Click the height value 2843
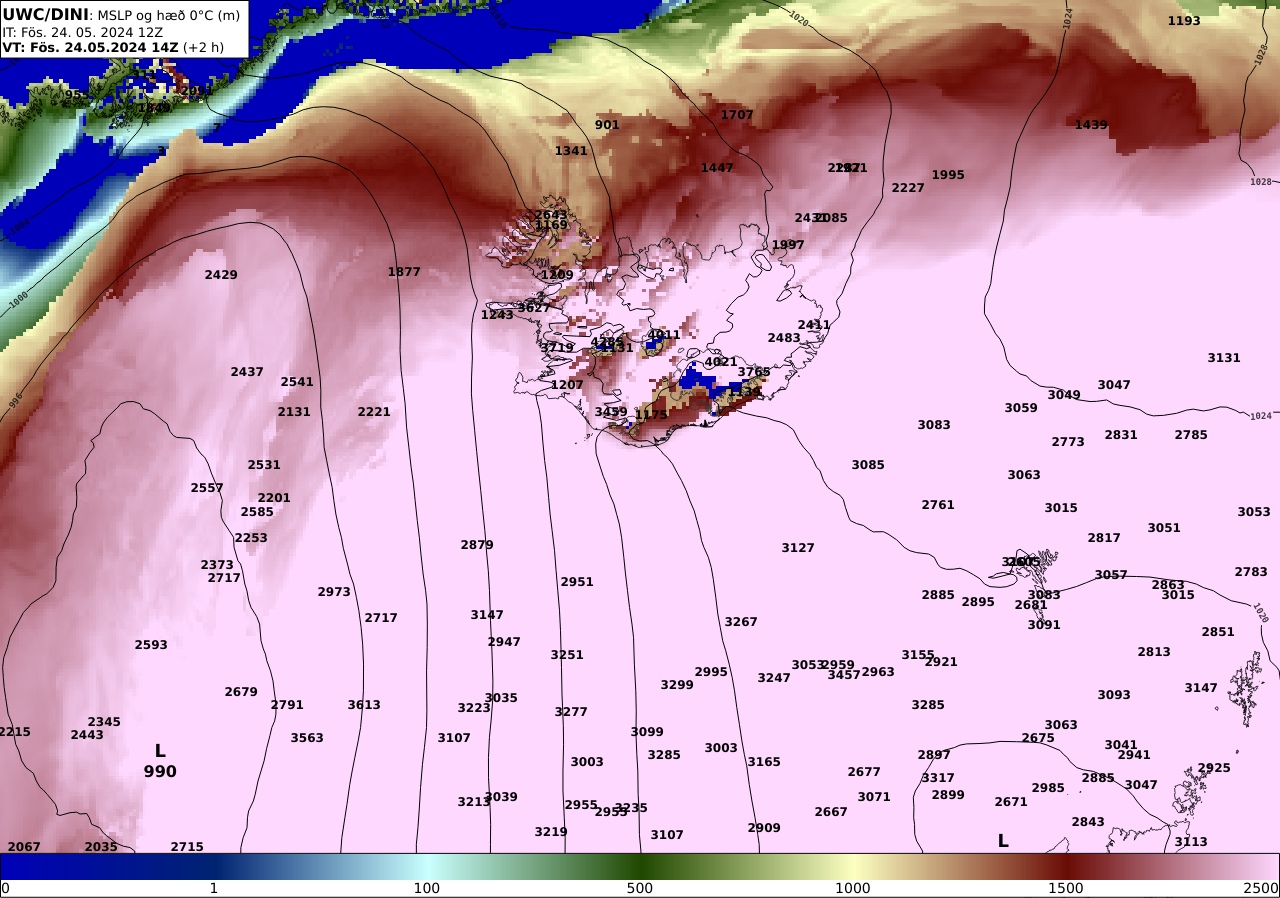The image size is (1280, 898). point(1088,822)
